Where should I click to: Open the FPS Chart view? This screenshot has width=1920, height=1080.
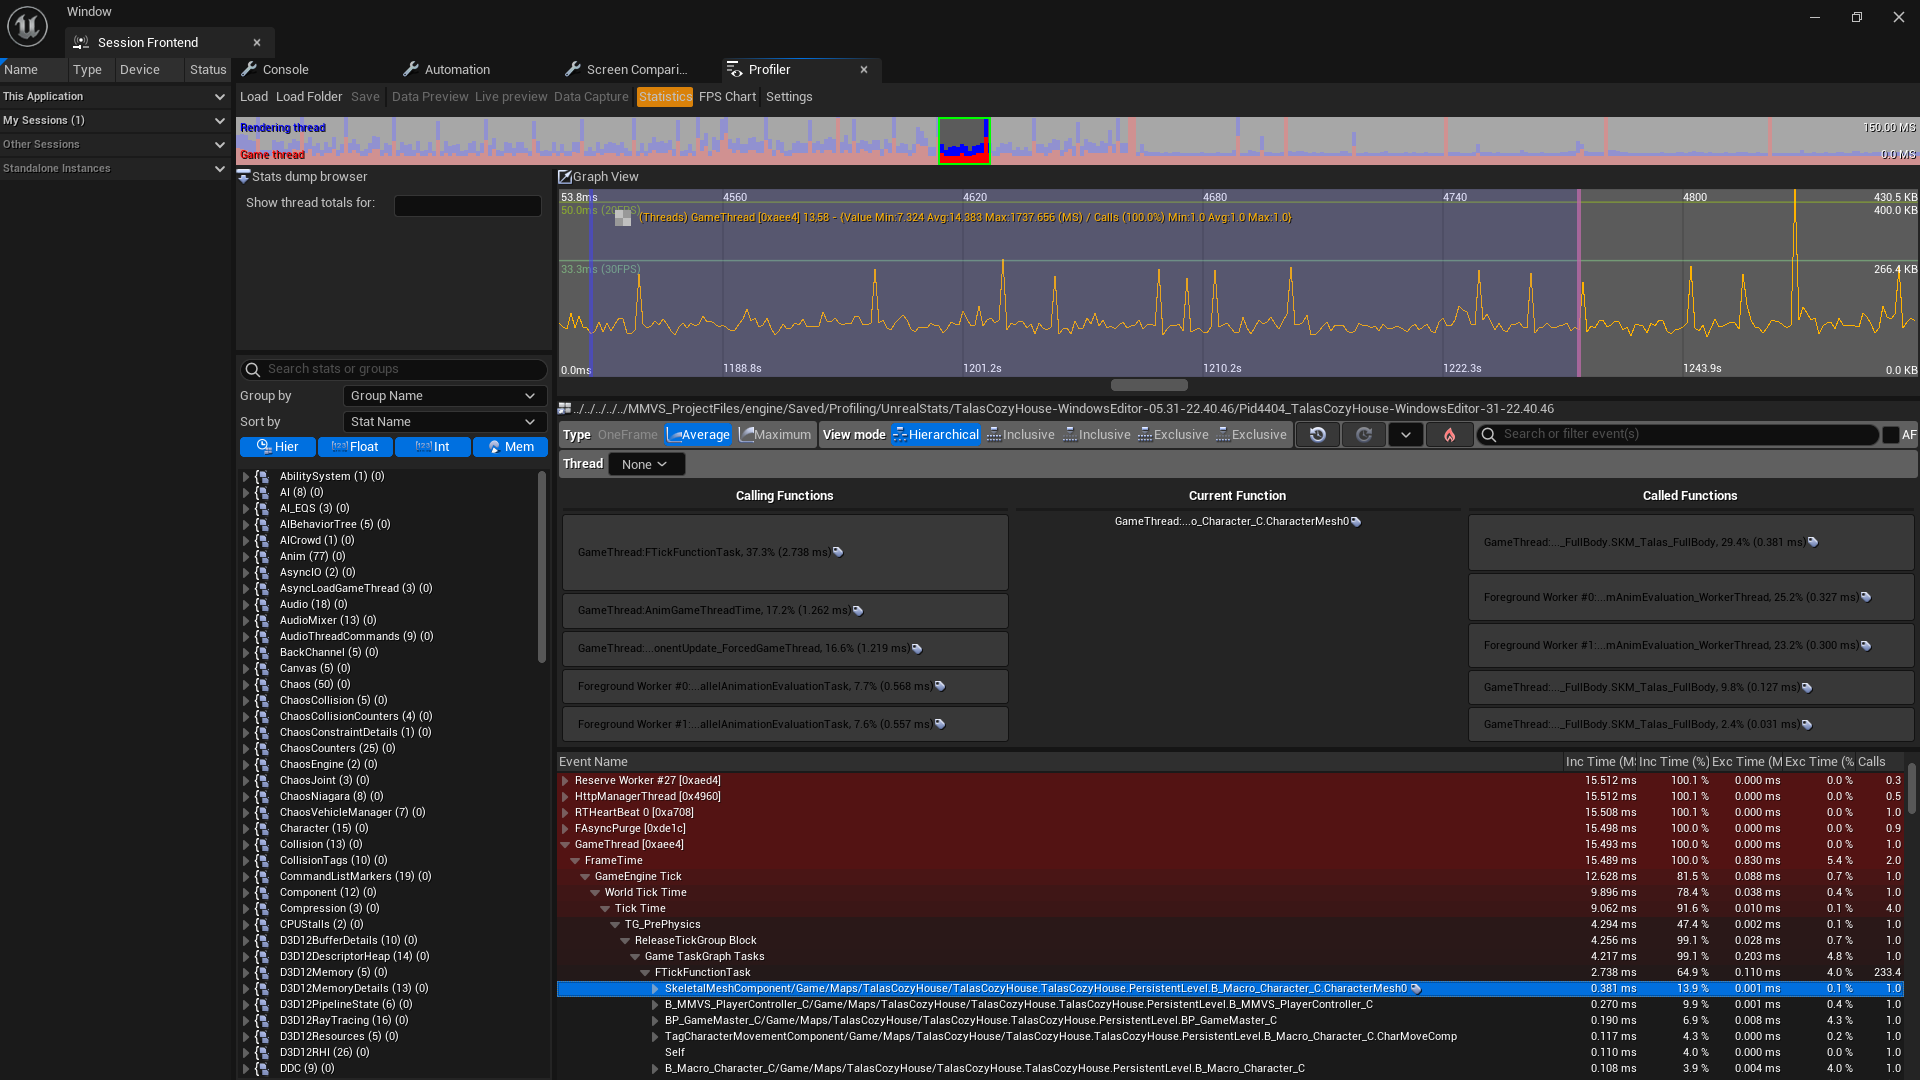[x=727, y=97]
